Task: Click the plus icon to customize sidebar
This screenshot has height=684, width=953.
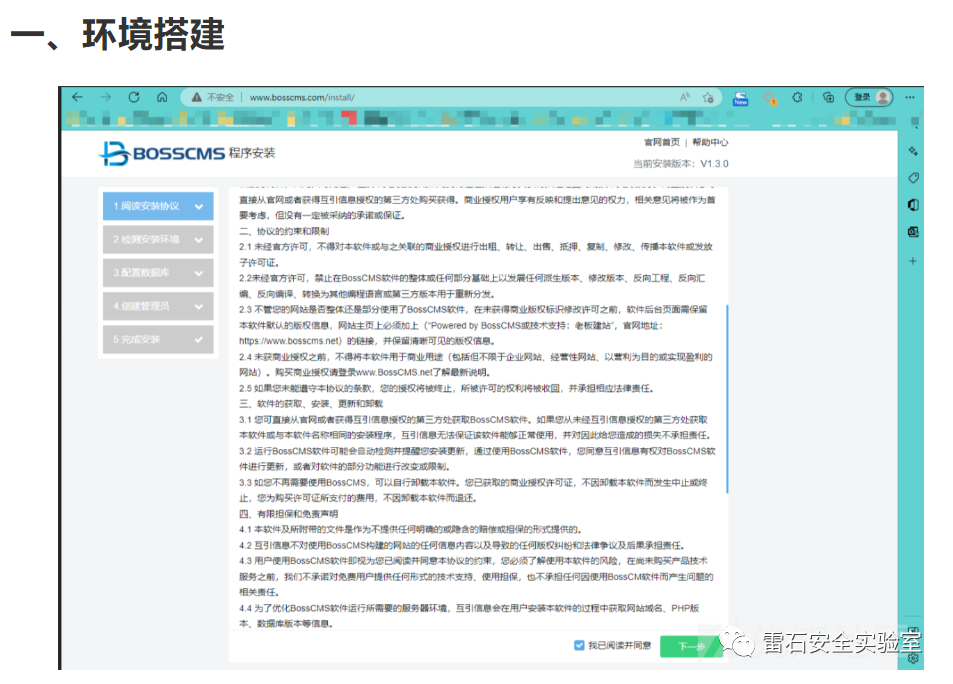Action: (x=913, y=261)
